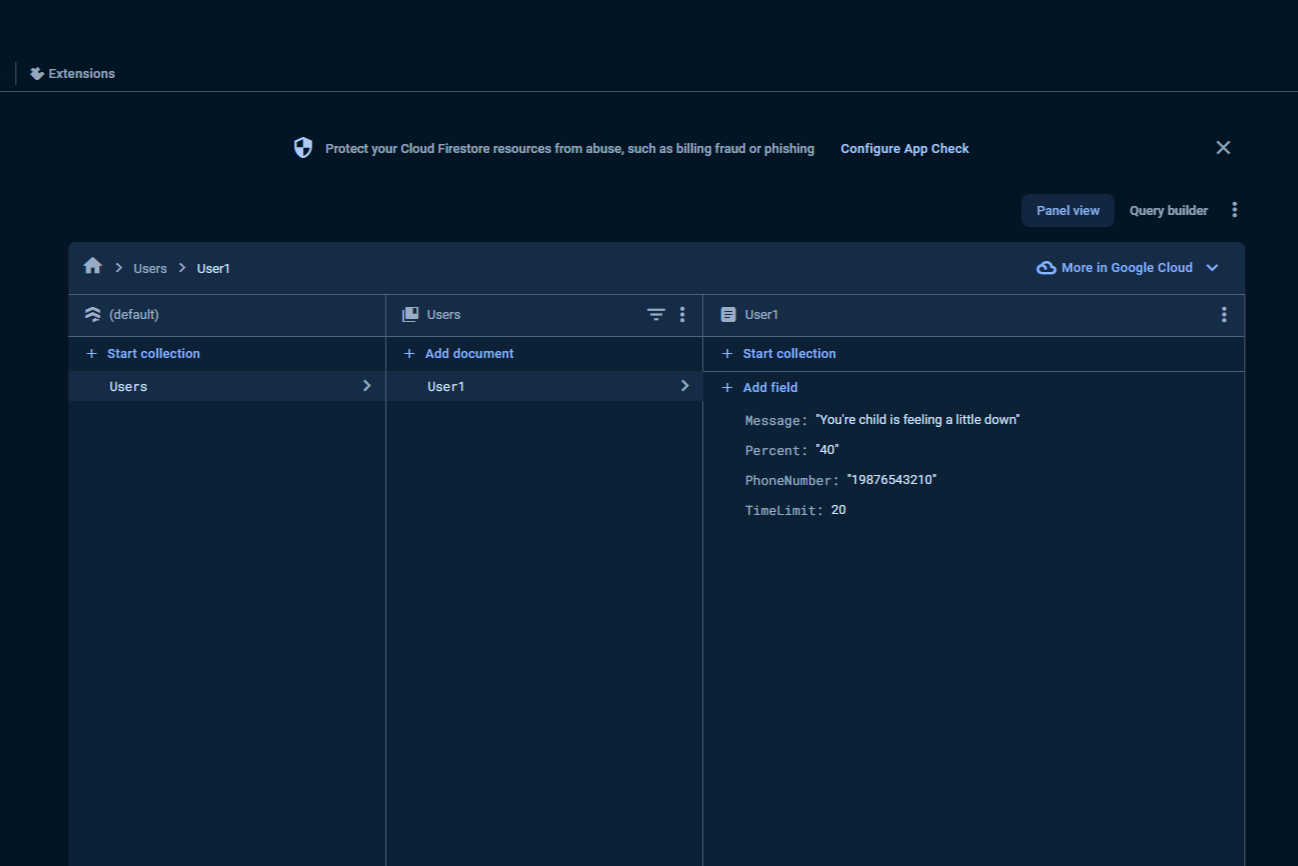This screenshot has height=866, width=1298.
Task: Dismiss the App Check banner
Action: (x=1223, y=147)
